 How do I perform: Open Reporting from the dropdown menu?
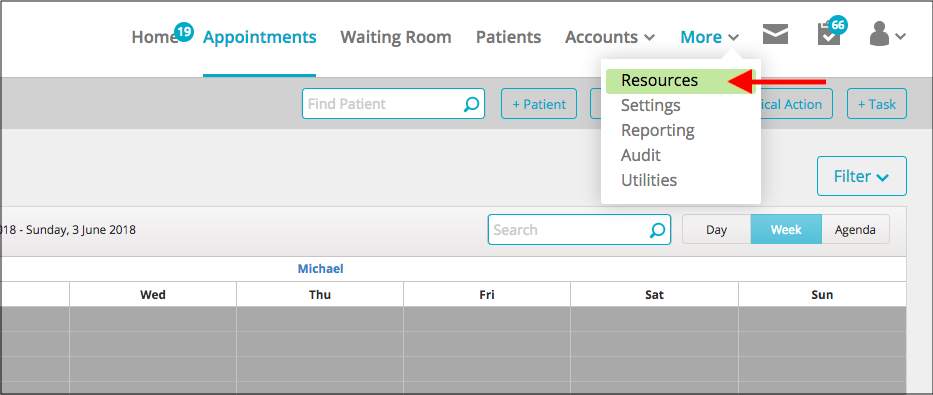[658, 130]
